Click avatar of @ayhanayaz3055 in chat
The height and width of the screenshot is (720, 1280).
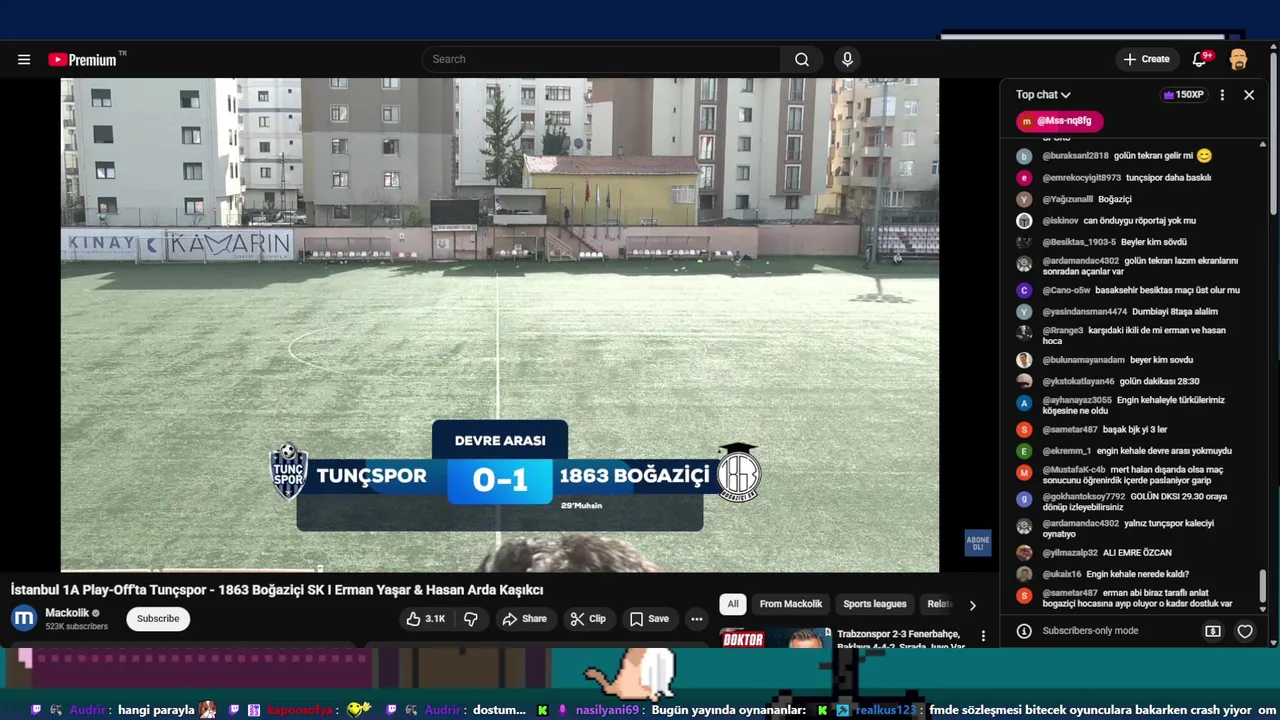1024,403
